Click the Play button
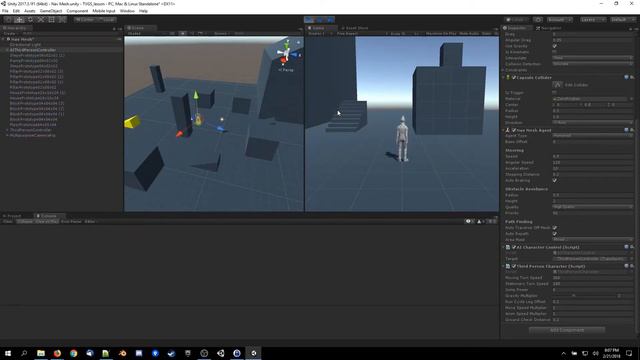The image size is (640, 360). tap(309, 20)
